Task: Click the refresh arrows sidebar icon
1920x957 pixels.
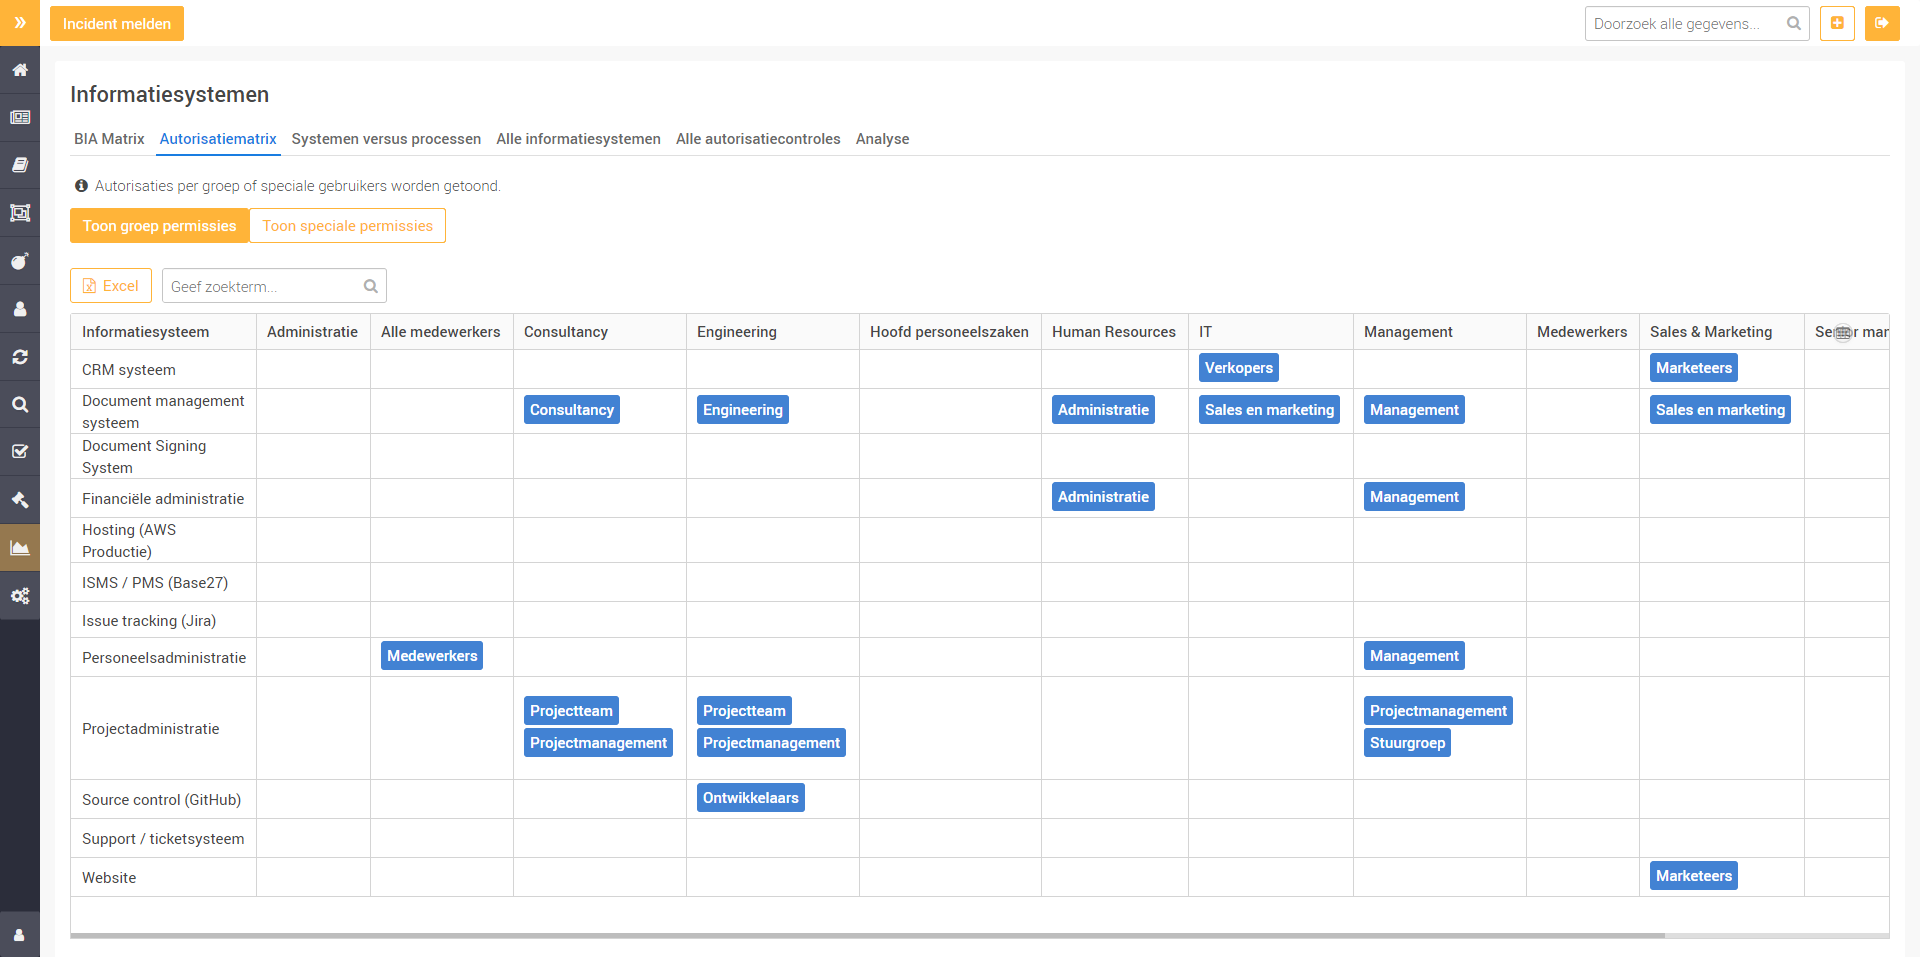Action: tap(20, 357)
